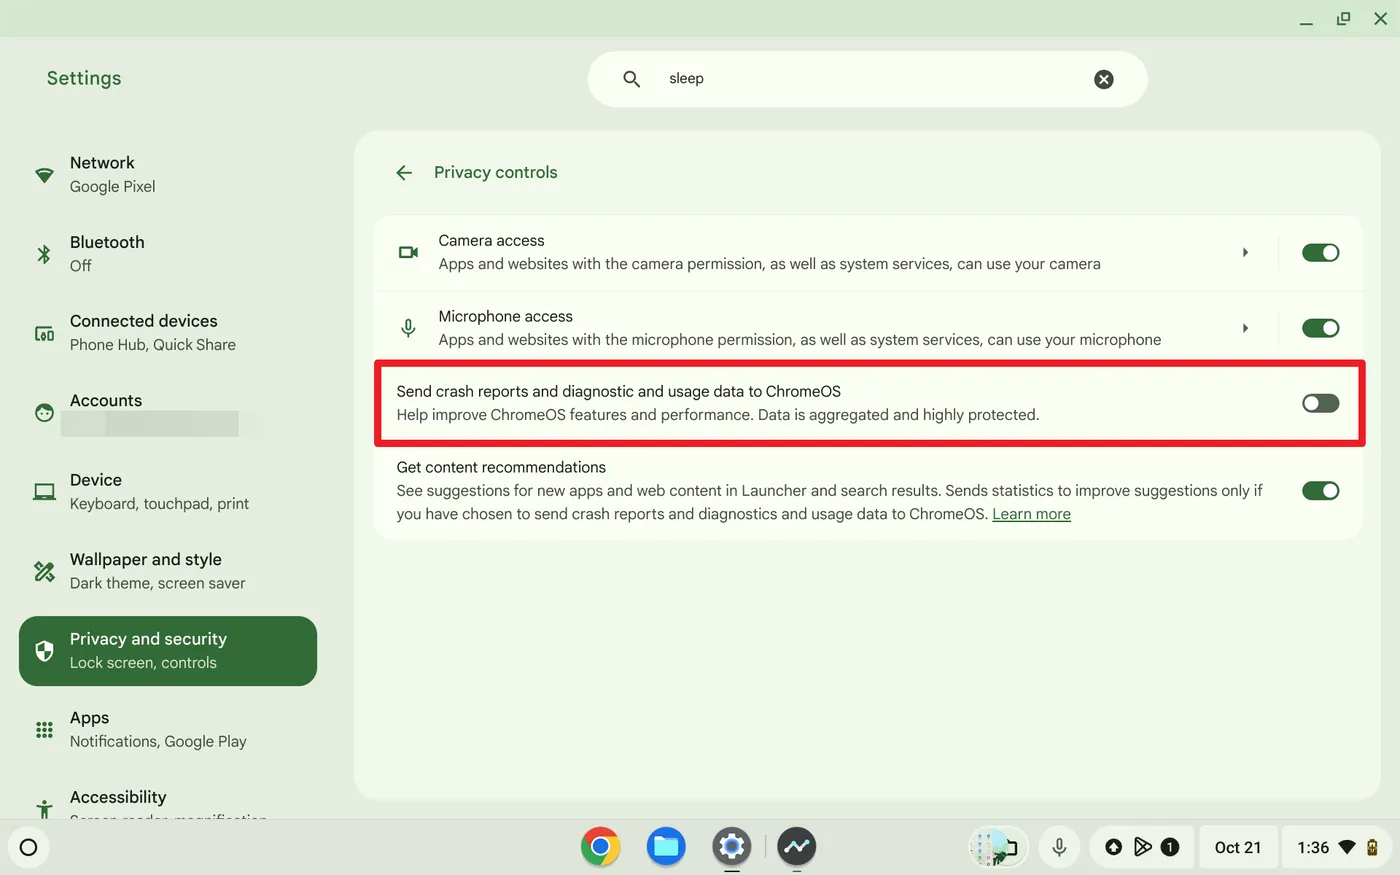Image resolution: width=1400 pixels, height=875 pixels.
Task: Open Files app from the shelf
Action: tap(666, 847)
